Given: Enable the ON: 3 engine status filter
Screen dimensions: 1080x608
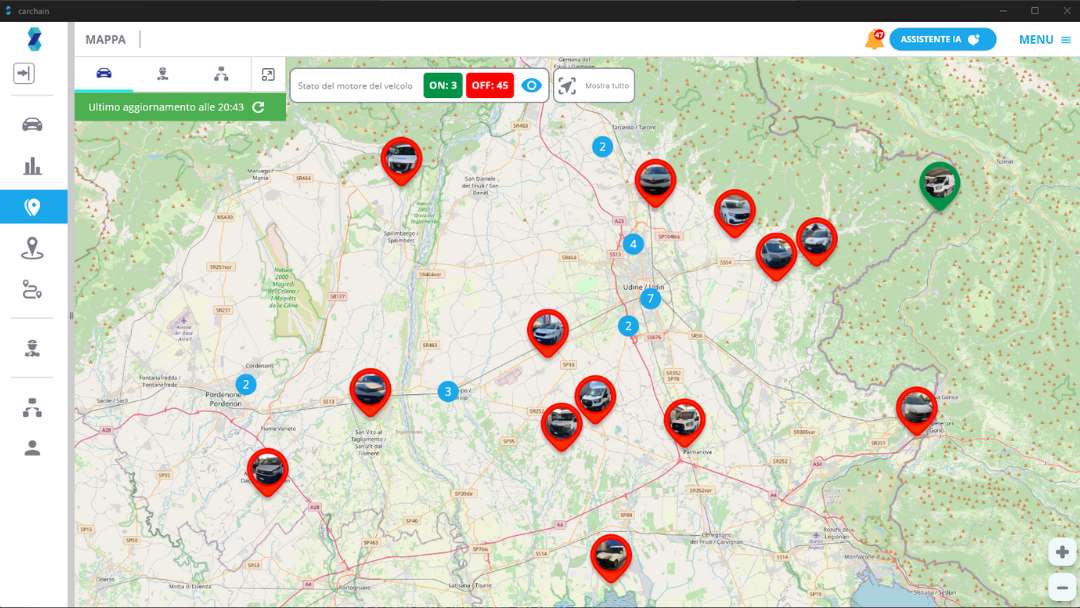Looking at the screenshot, I should point(445,85).
